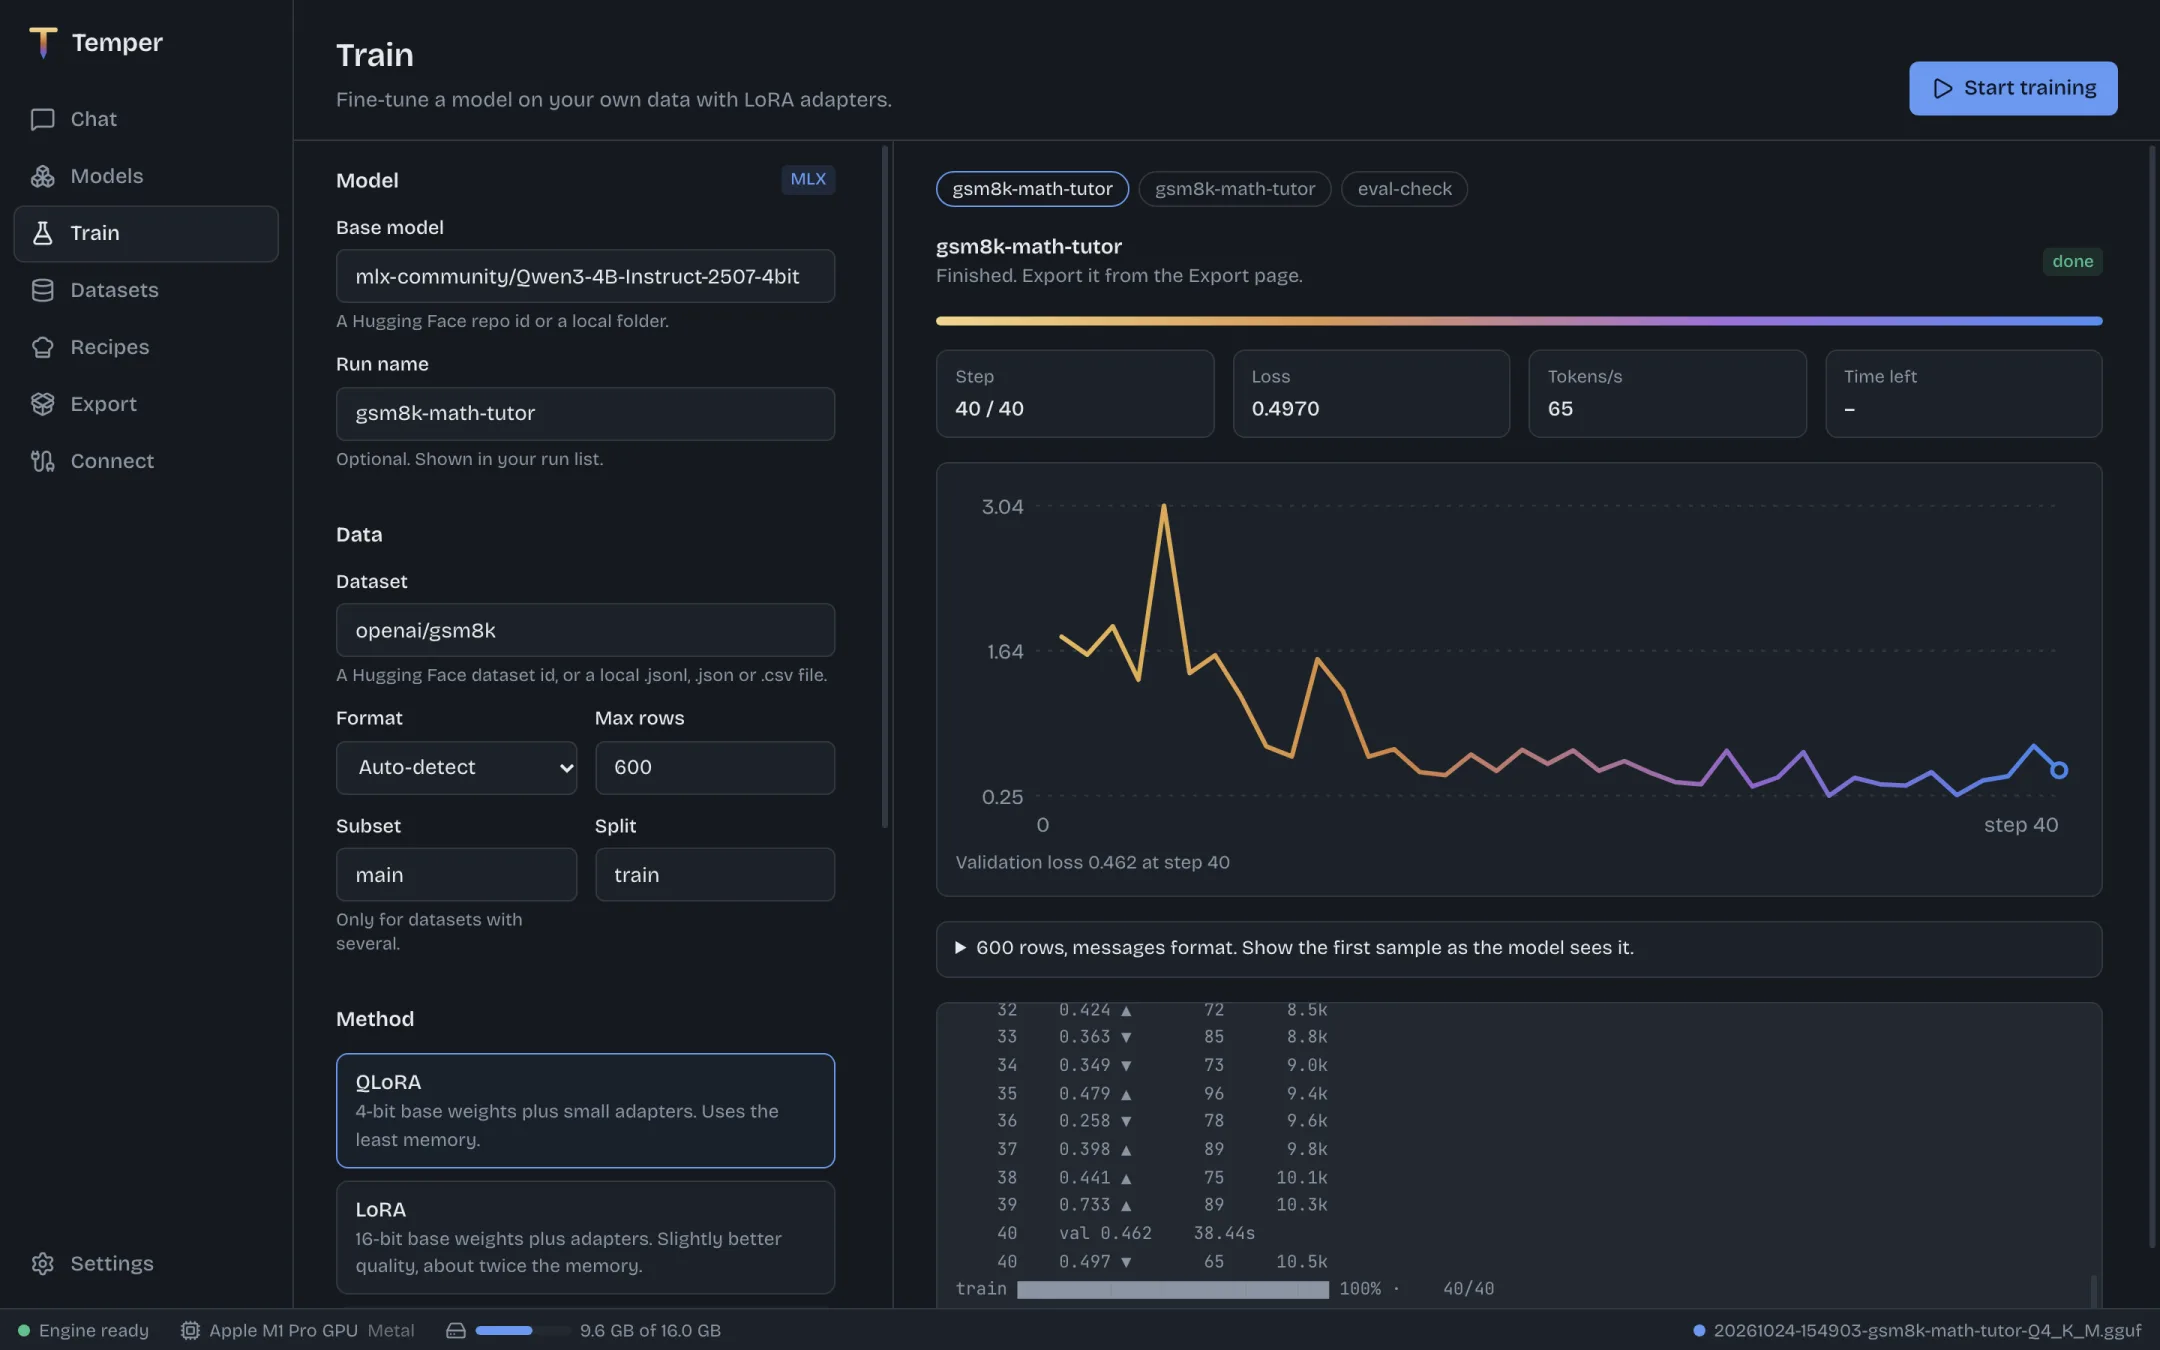Open Export via its package icon

42,404
